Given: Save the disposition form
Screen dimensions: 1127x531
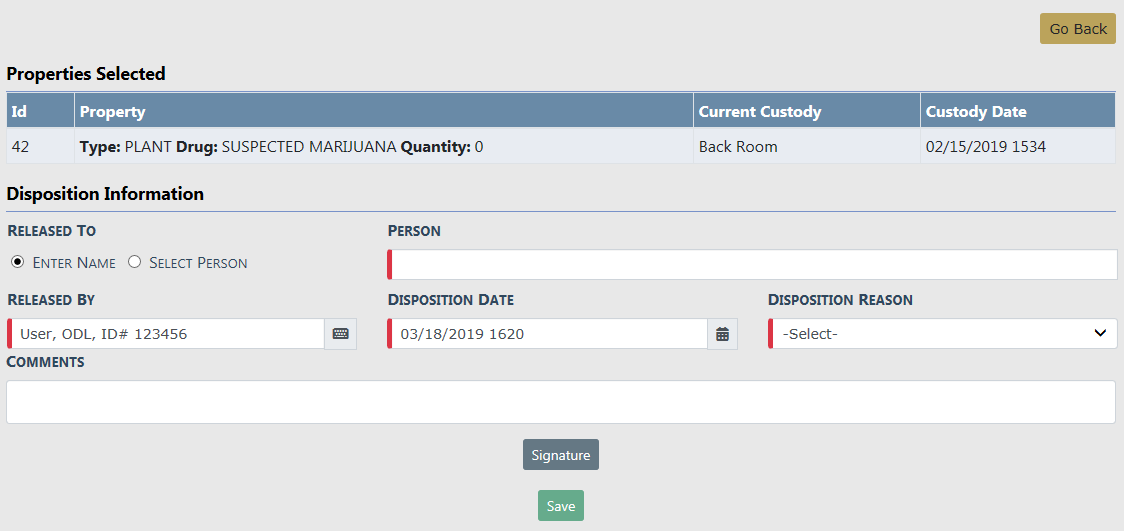Looking at the screenshot, I should coord(560,506).
